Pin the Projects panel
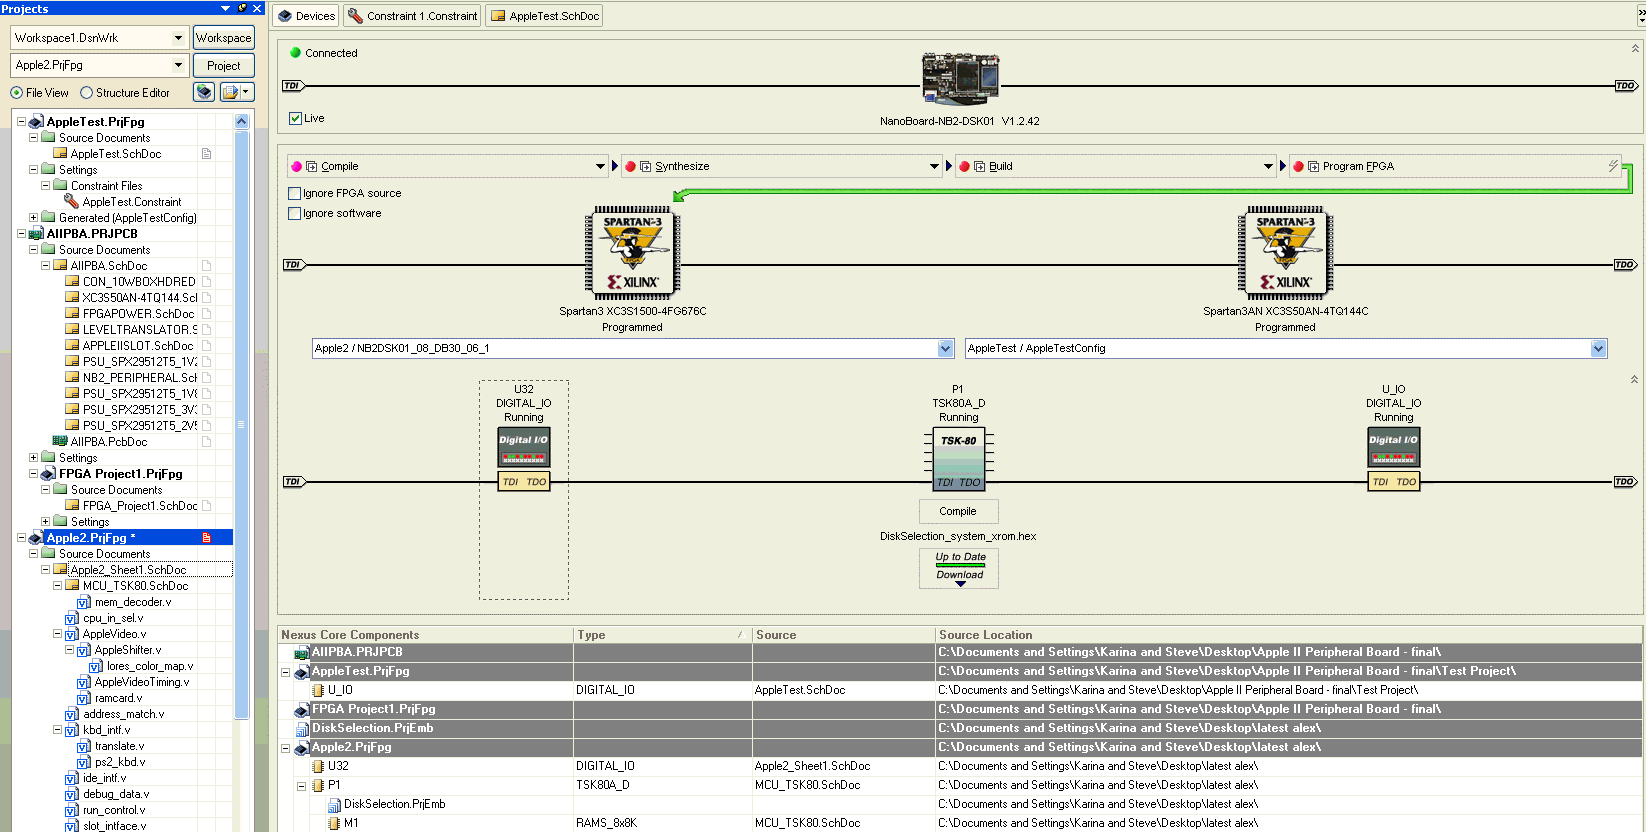The image size is (1646, 832). pyautogui.click(x=242, y=8)
